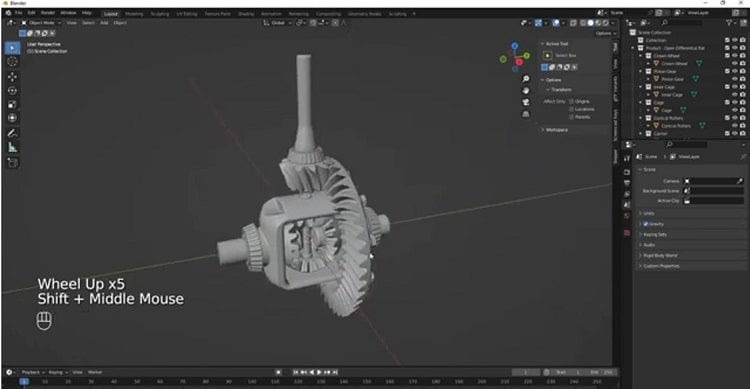Viewport: 750px width, 389px height.
Task: Select the Scale tool
Action: pos(12,104)
